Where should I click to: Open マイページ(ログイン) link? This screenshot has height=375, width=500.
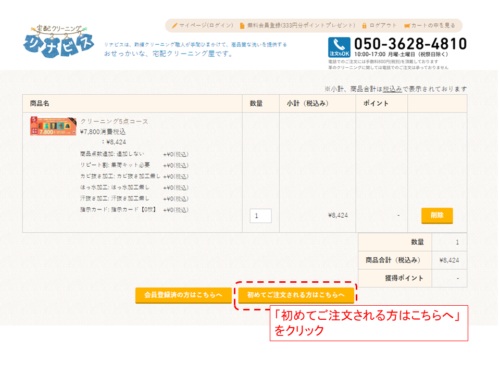tap(206, 25)
